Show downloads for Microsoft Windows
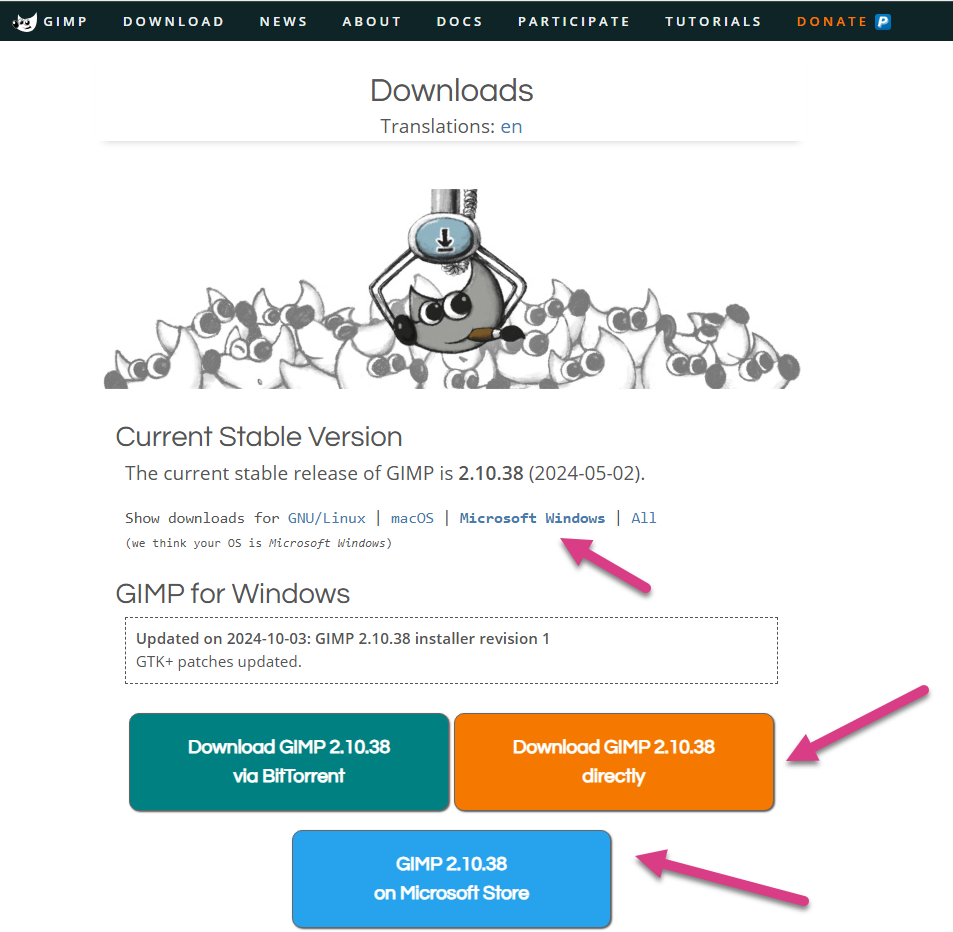The height and width of the screenshot is (932, 953). (532, 518)
